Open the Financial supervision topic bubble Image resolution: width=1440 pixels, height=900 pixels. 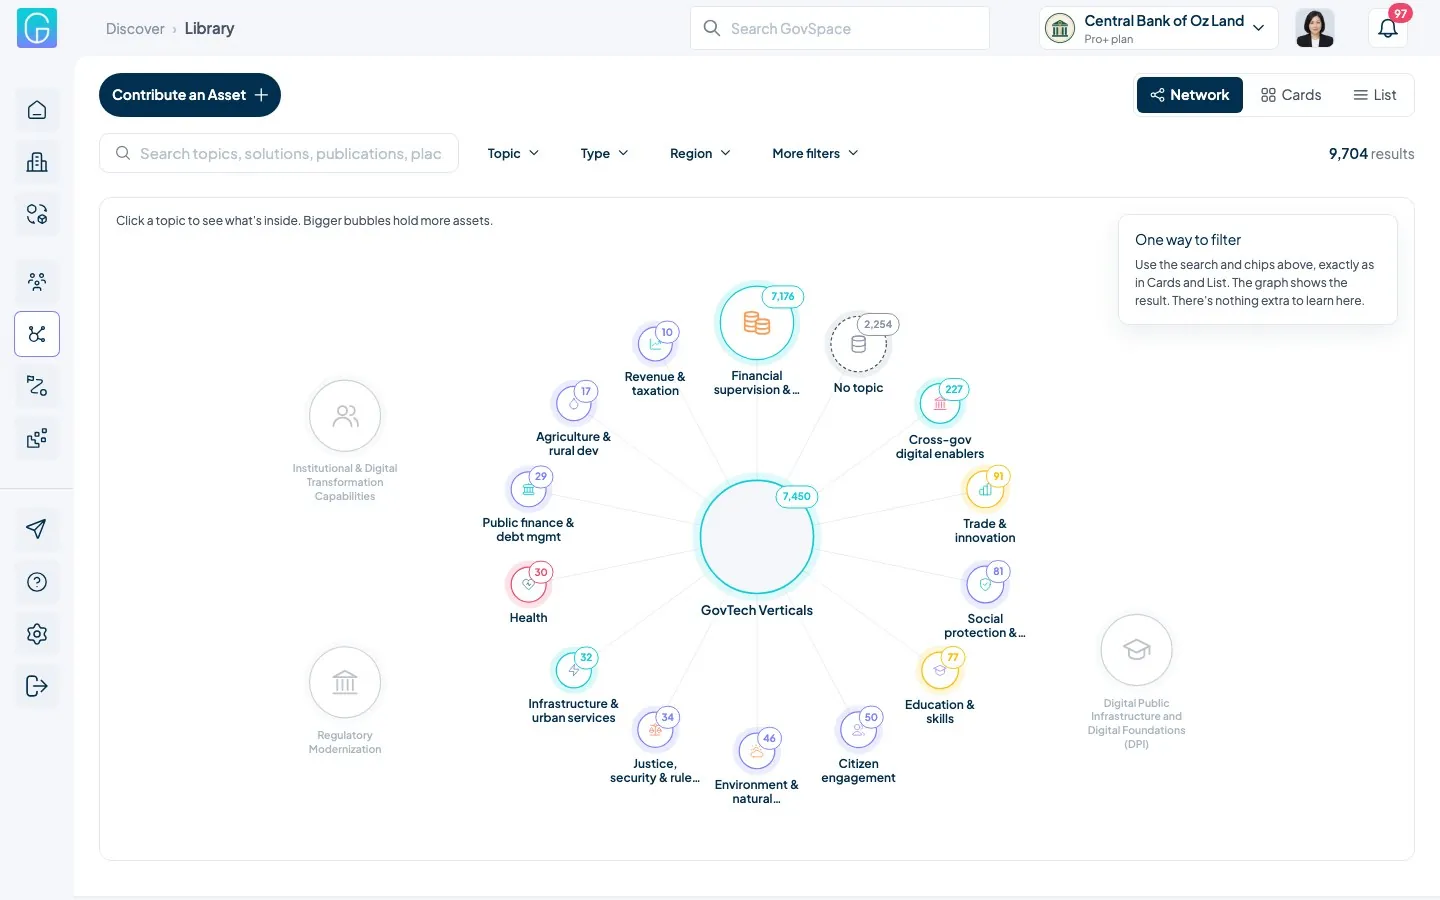point(757,322)
